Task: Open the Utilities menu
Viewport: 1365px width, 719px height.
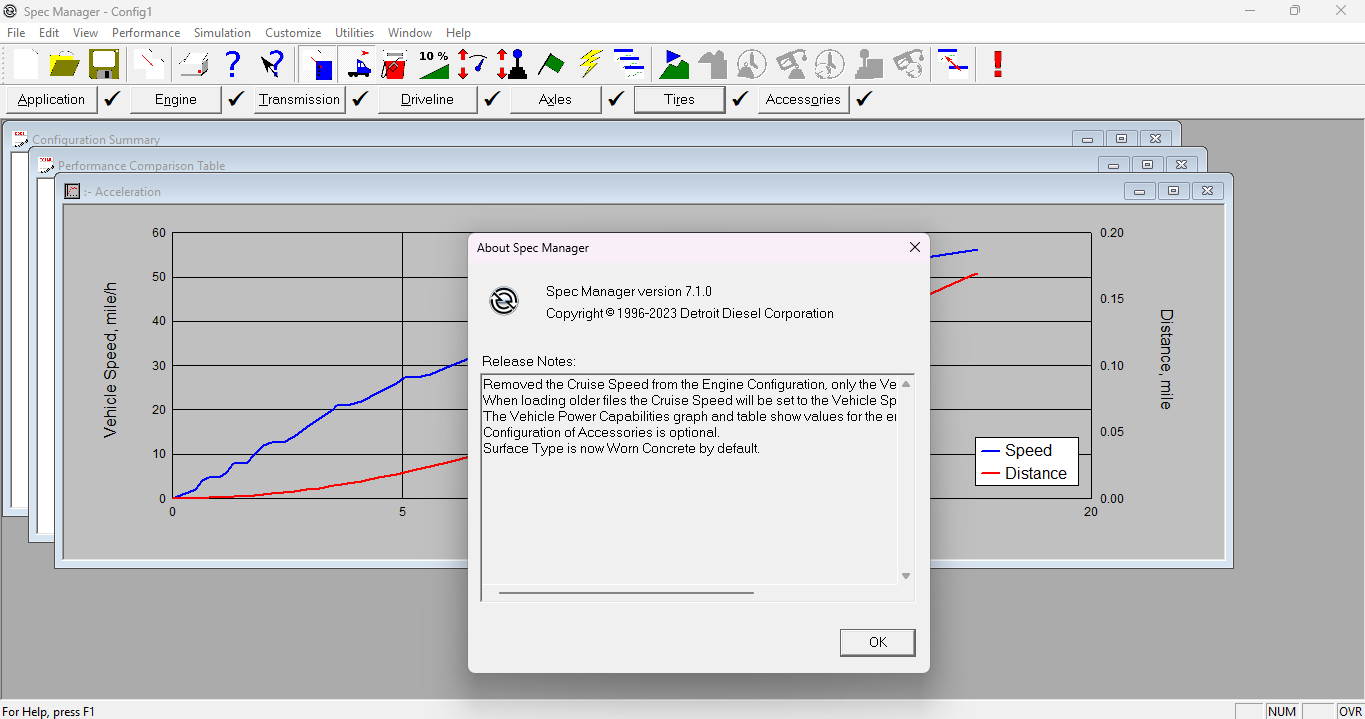Action: [354, 33]
